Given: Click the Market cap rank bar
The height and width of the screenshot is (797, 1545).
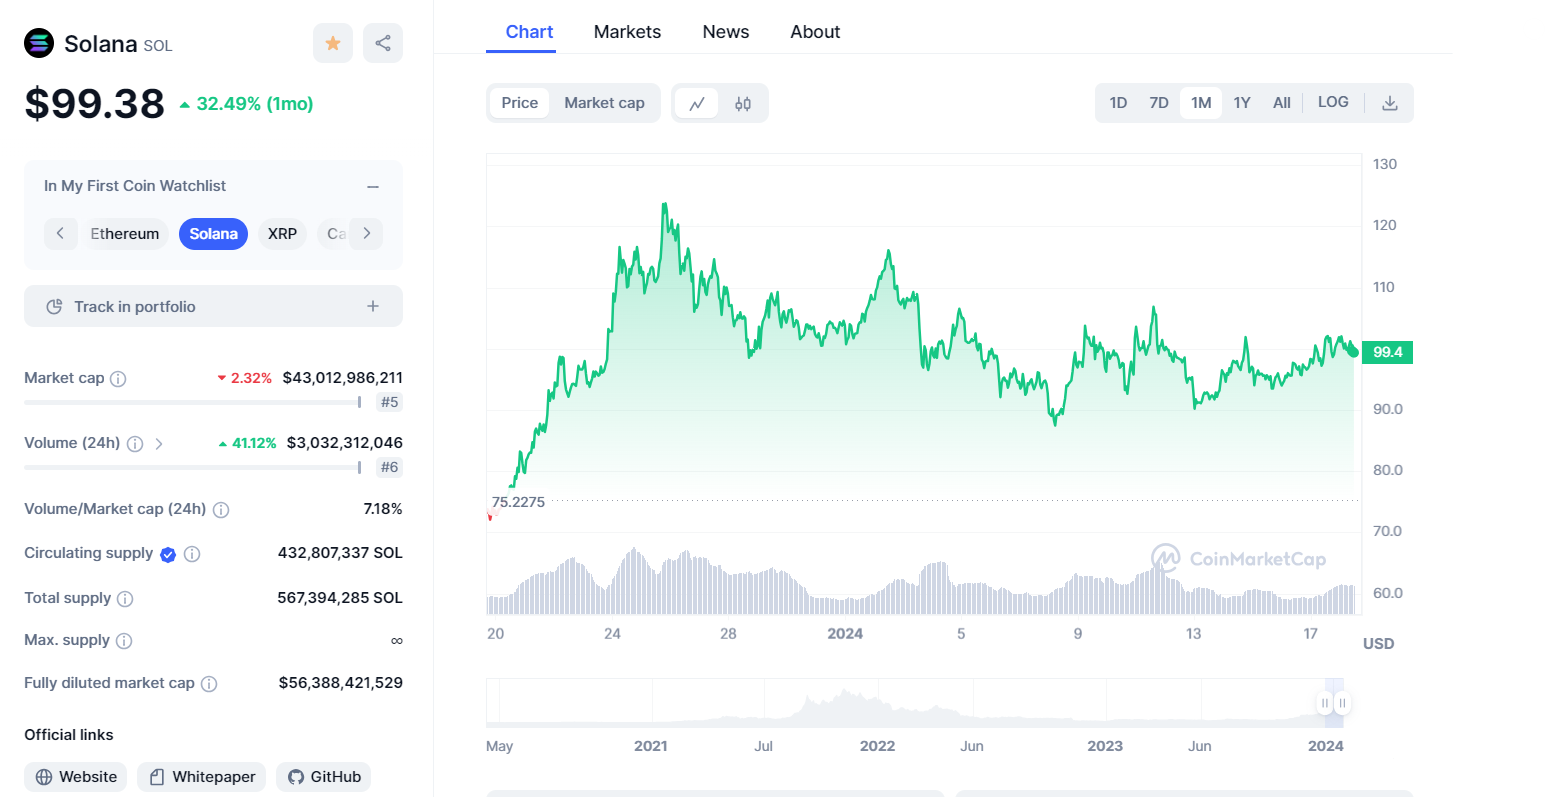Looking at the screenshot, I should (192, 402).
